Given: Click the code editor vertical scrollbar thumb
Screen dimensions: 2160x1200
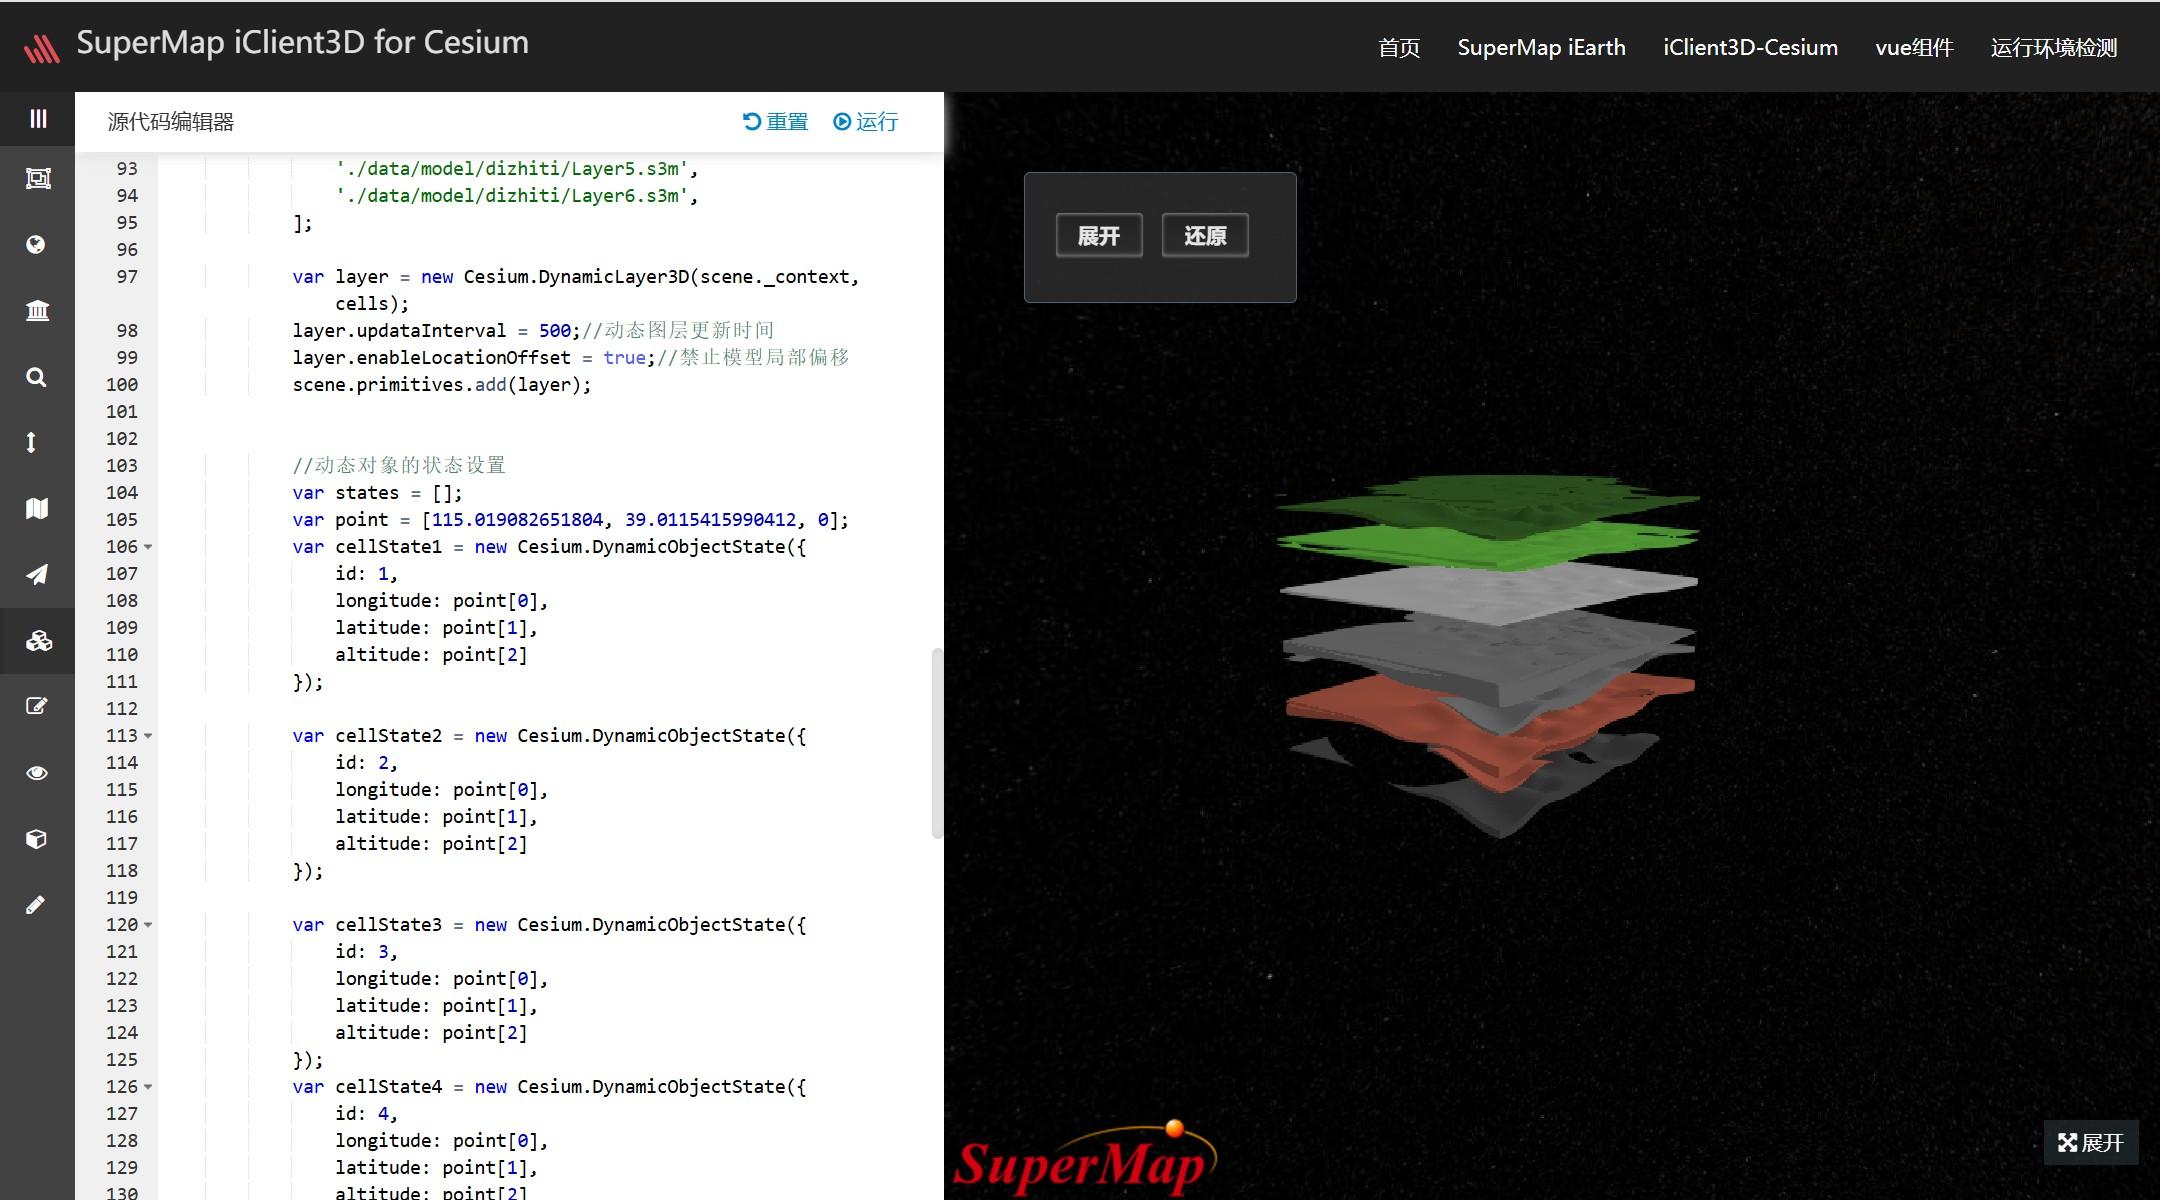Looking at the screenshot, I should 937,744.
